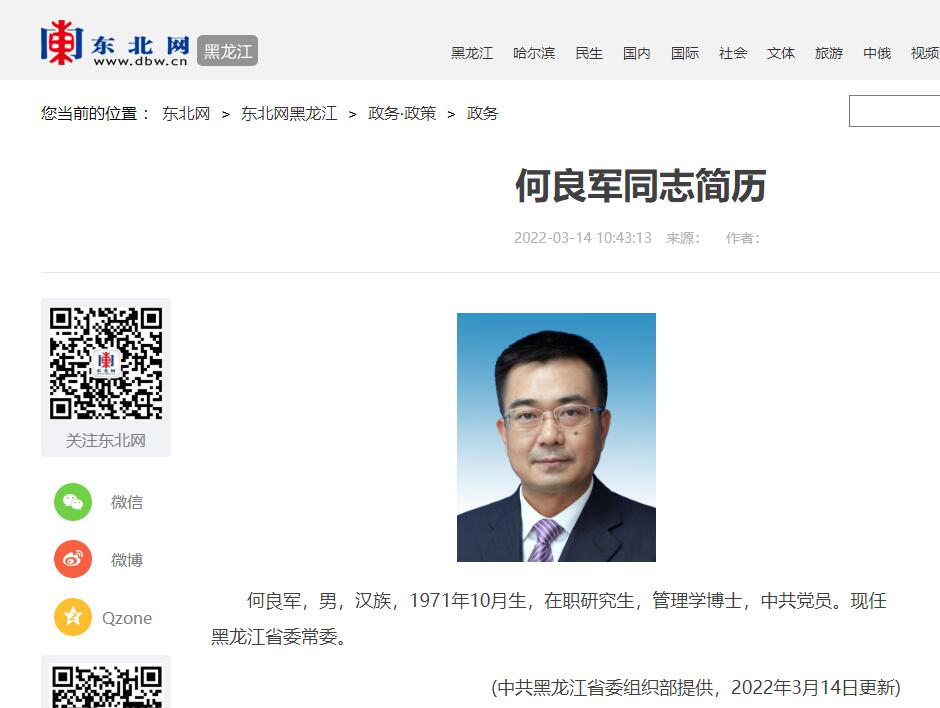Follow the 政务 breadcrumb link
Image resolution: width=940 pixels, height=708 pixels.
click(x=483, y=113)
